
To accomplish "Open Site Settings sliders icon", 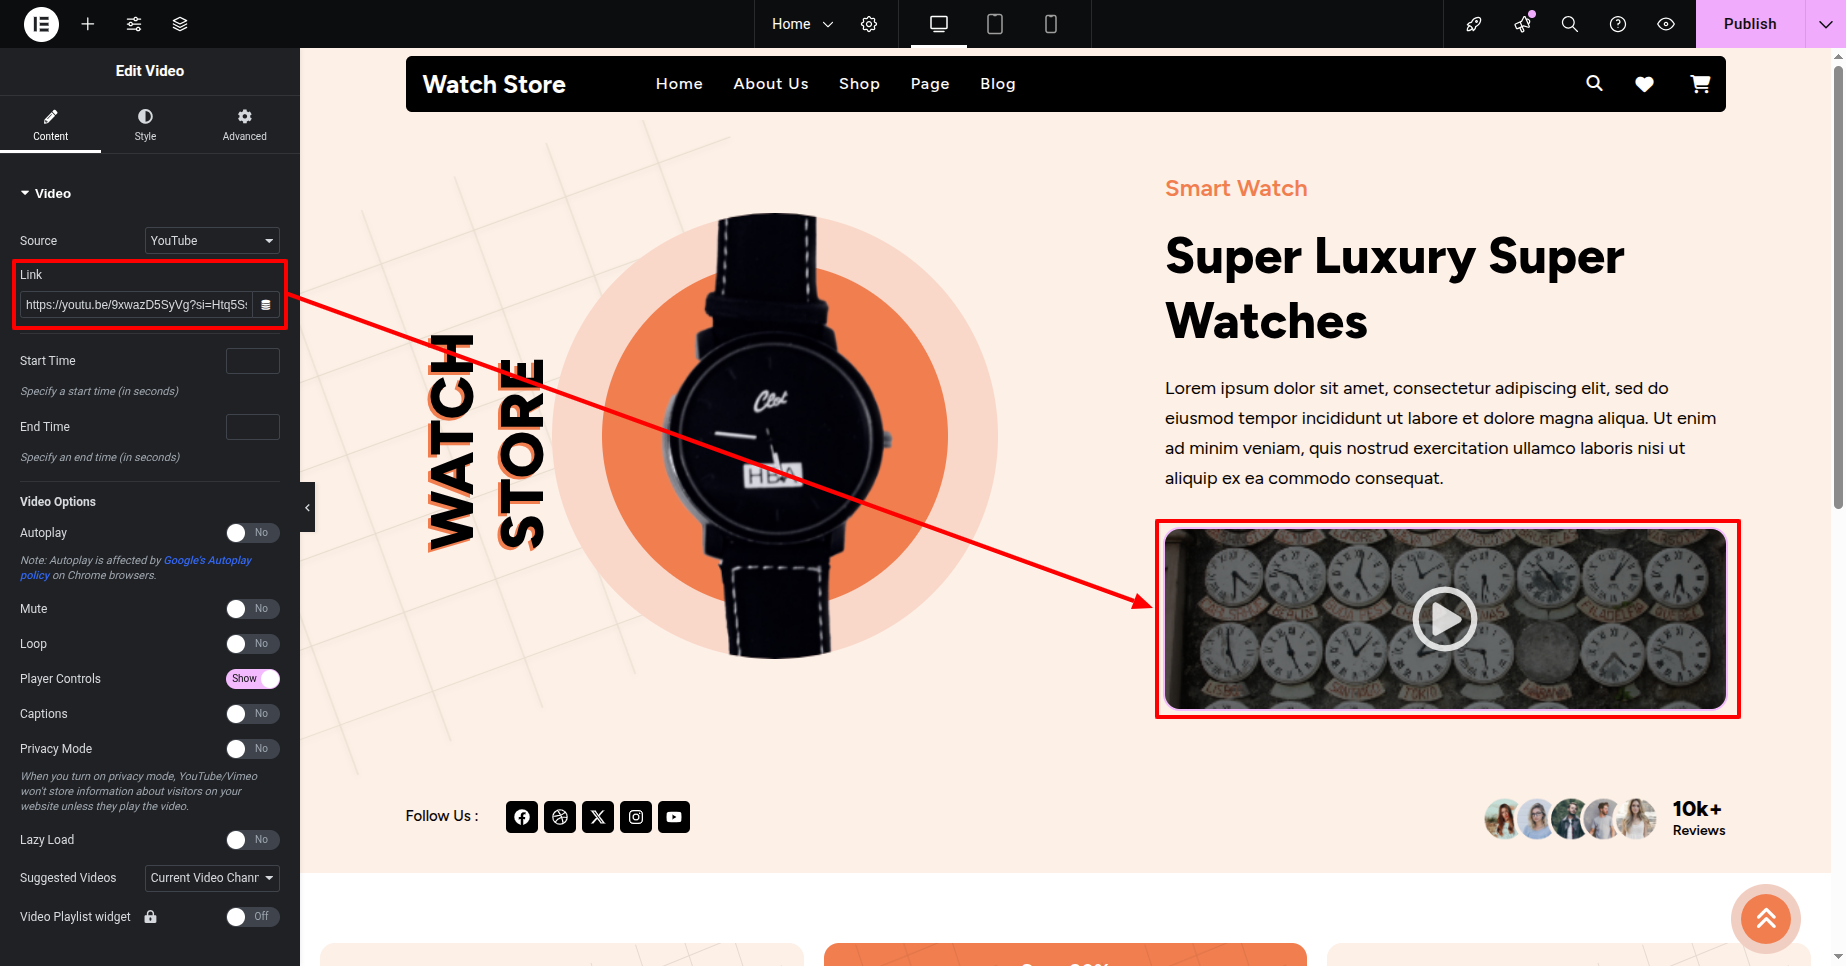I will (134, 24).
